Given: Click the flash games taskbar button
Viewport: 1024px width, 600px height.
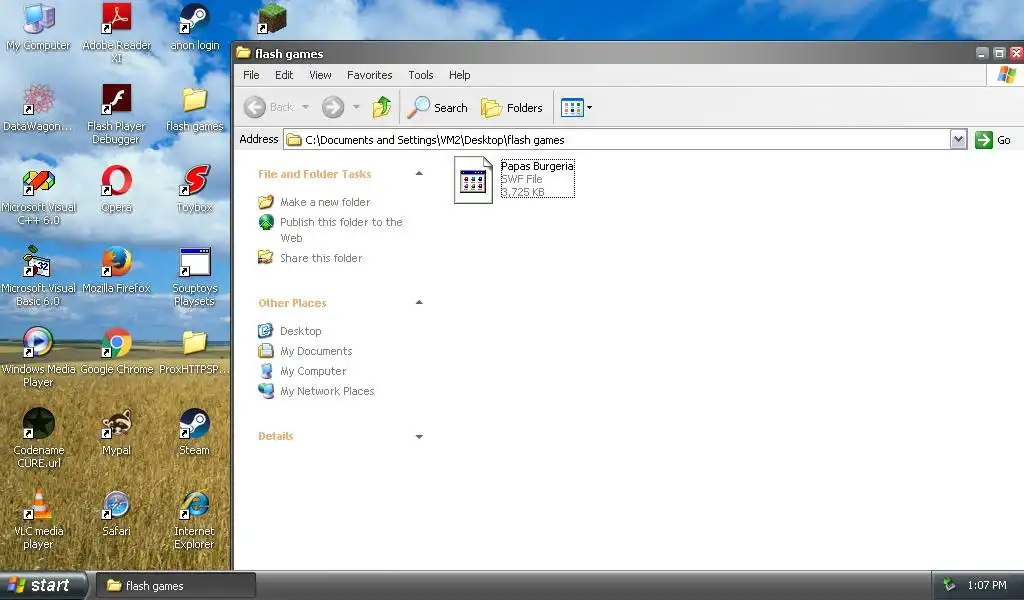Looking at the screenshot, I should click(x=176, y=586).
